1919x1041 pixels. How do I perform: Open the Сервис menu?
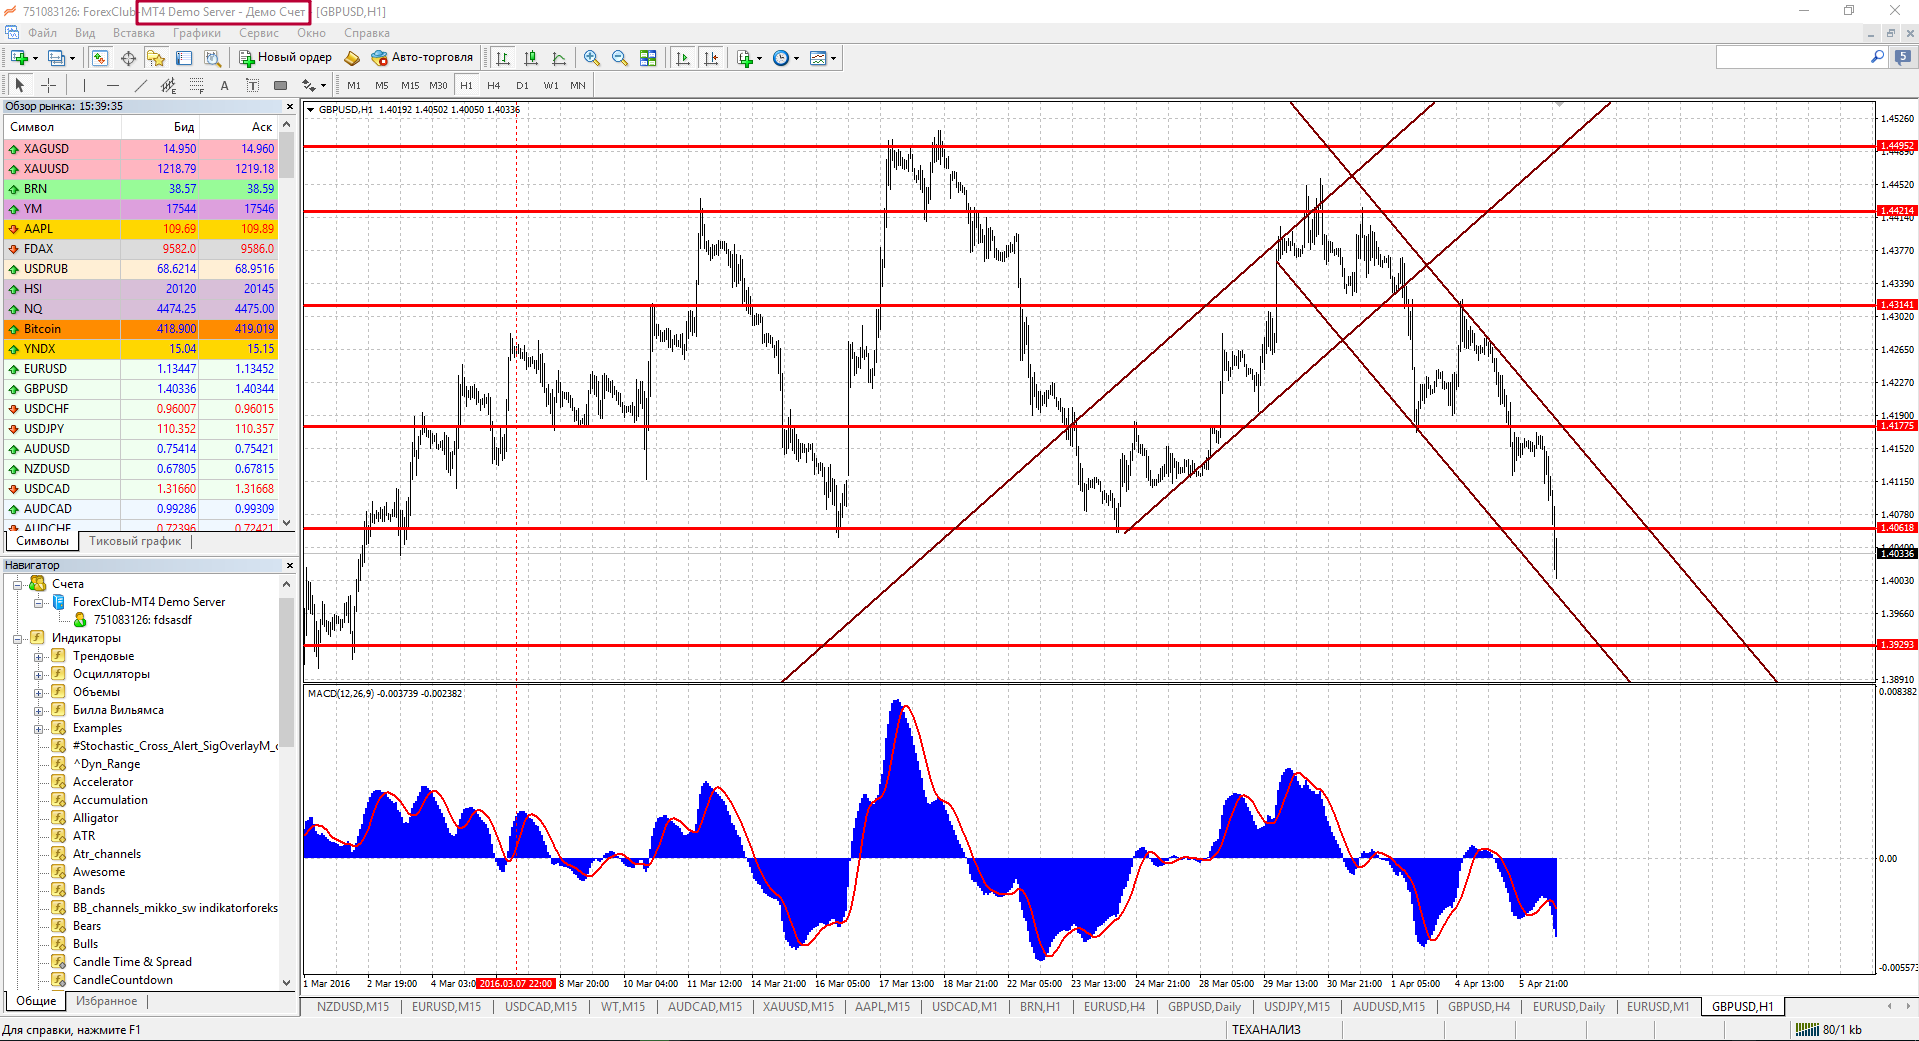pyautogui.click(x=258, y=33)
